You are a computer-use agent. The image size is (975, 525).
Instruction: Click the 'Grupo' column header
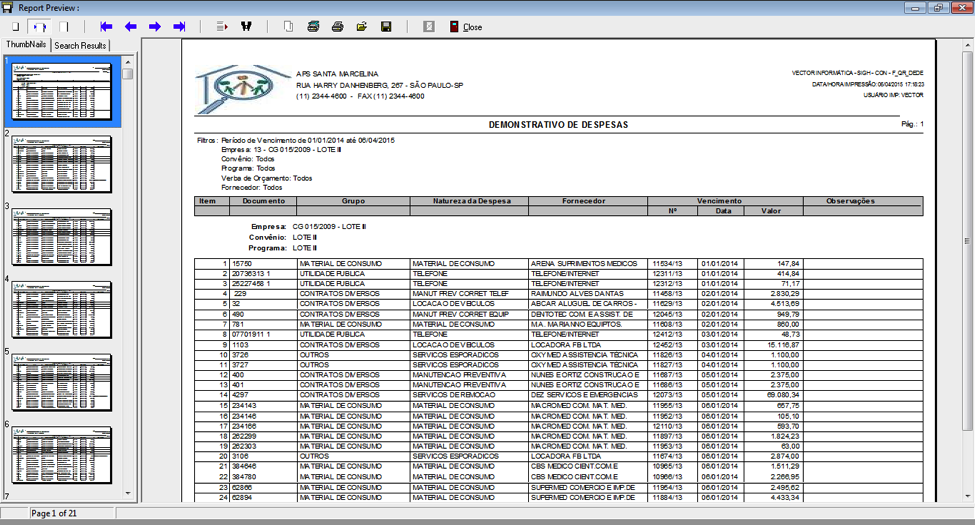(x=353, y=201)
